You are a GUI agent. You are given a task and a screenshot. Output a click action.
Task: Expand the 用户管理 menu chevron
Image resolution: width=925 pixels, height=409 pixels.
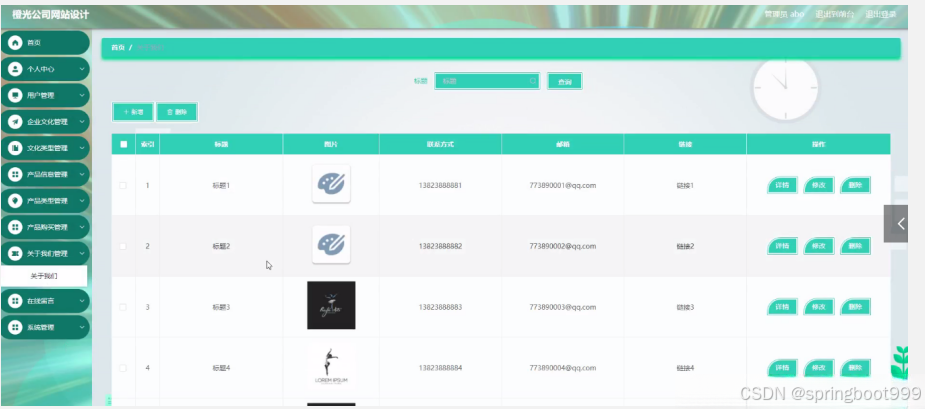coord(81,95)
